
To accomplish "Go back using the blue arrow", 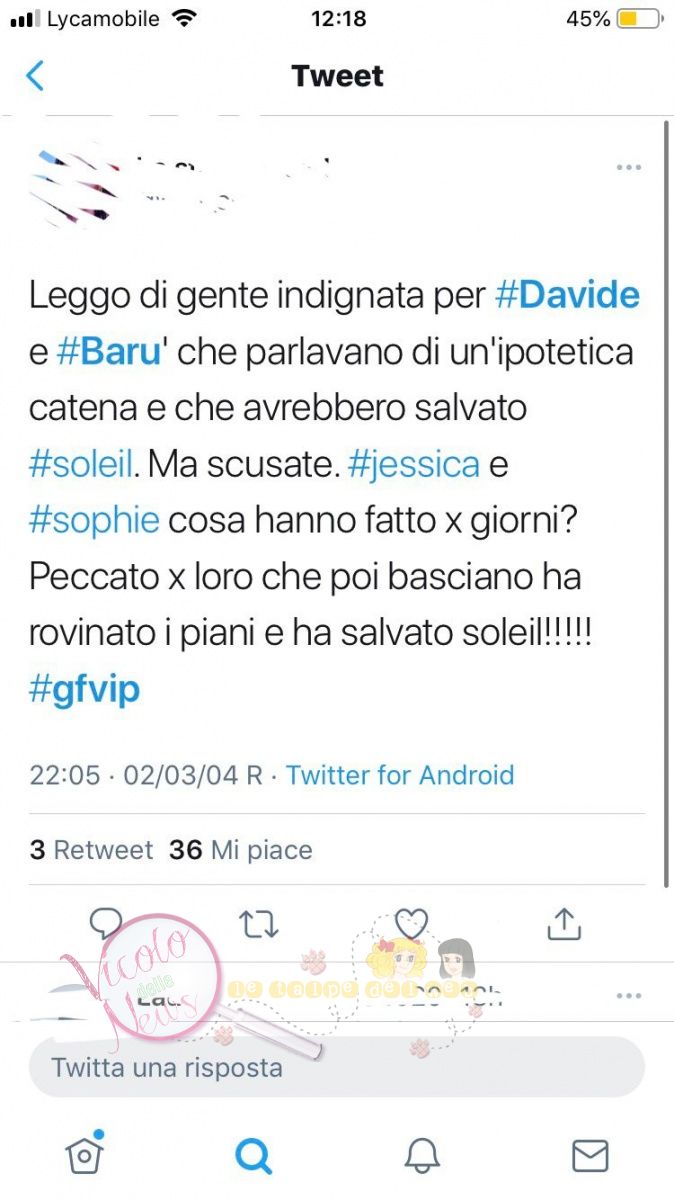I will [35, 75].
